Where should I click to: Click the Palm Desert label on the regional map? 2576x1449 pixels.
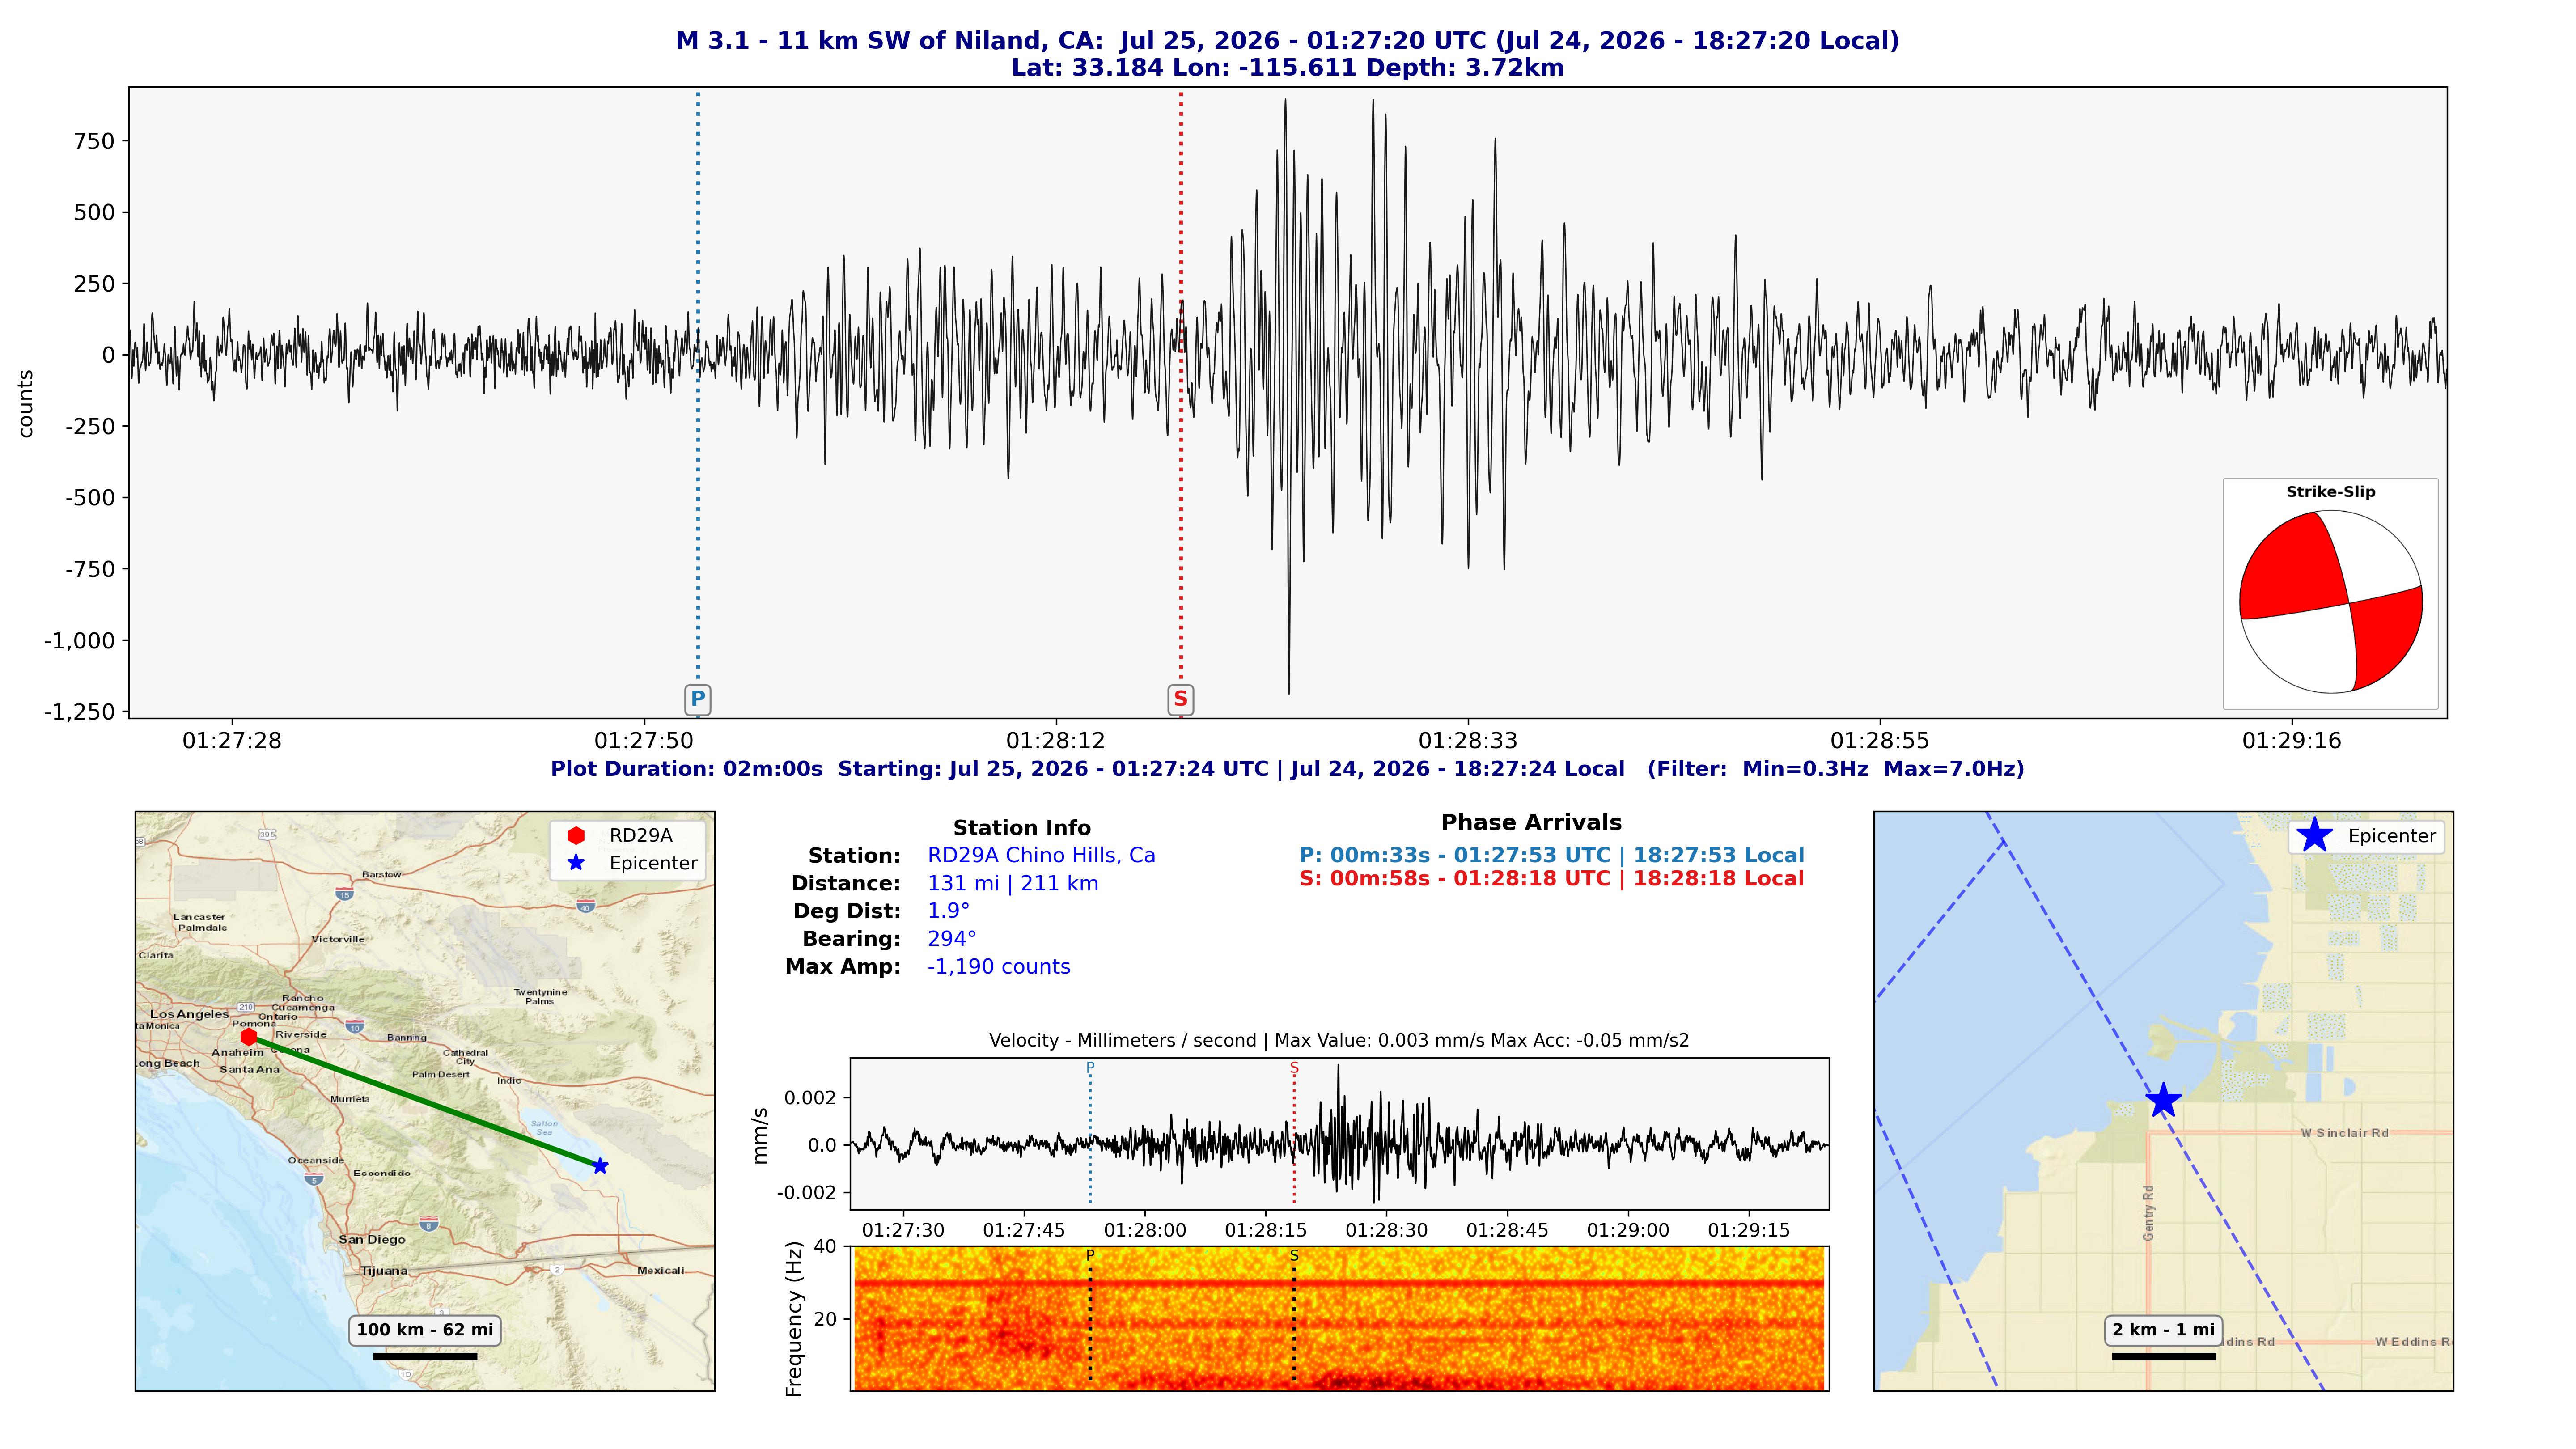click(441, 1075)
